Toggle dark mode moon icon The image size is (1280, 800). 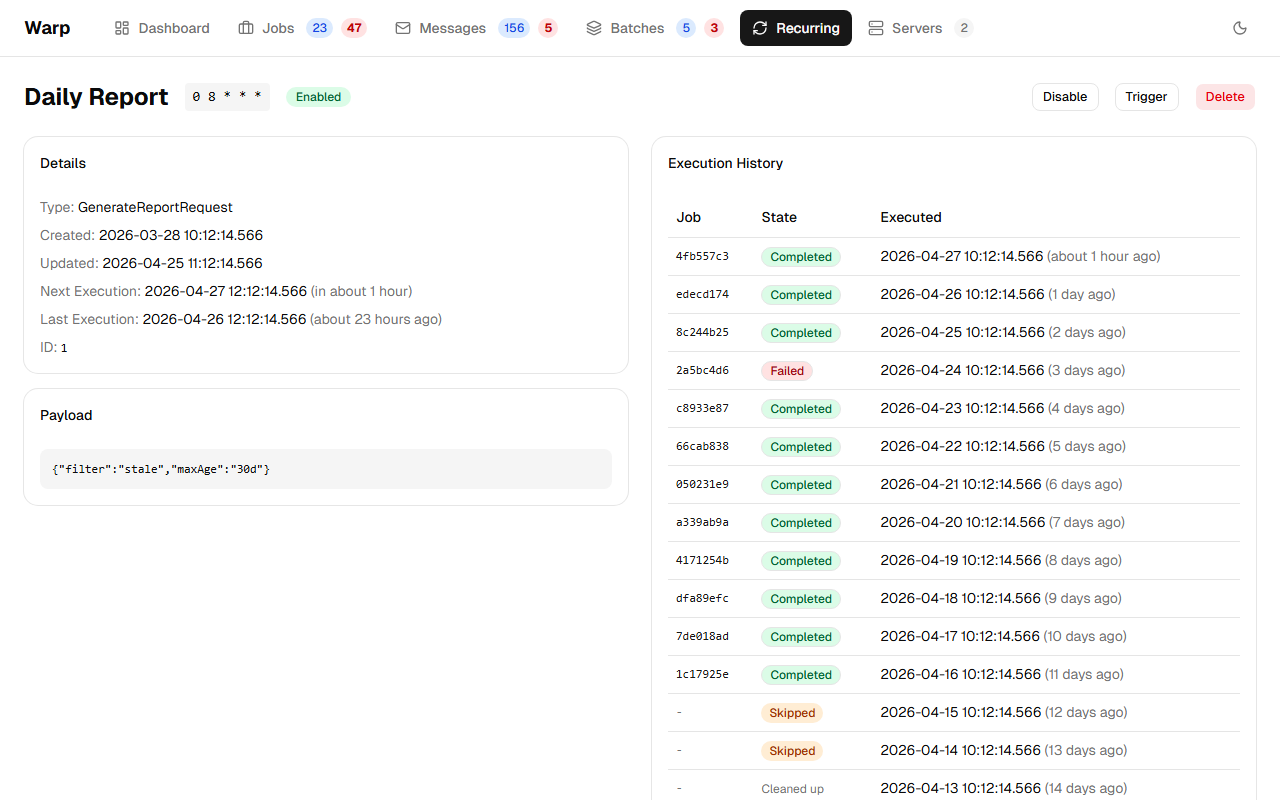[x=1240, y=28]
